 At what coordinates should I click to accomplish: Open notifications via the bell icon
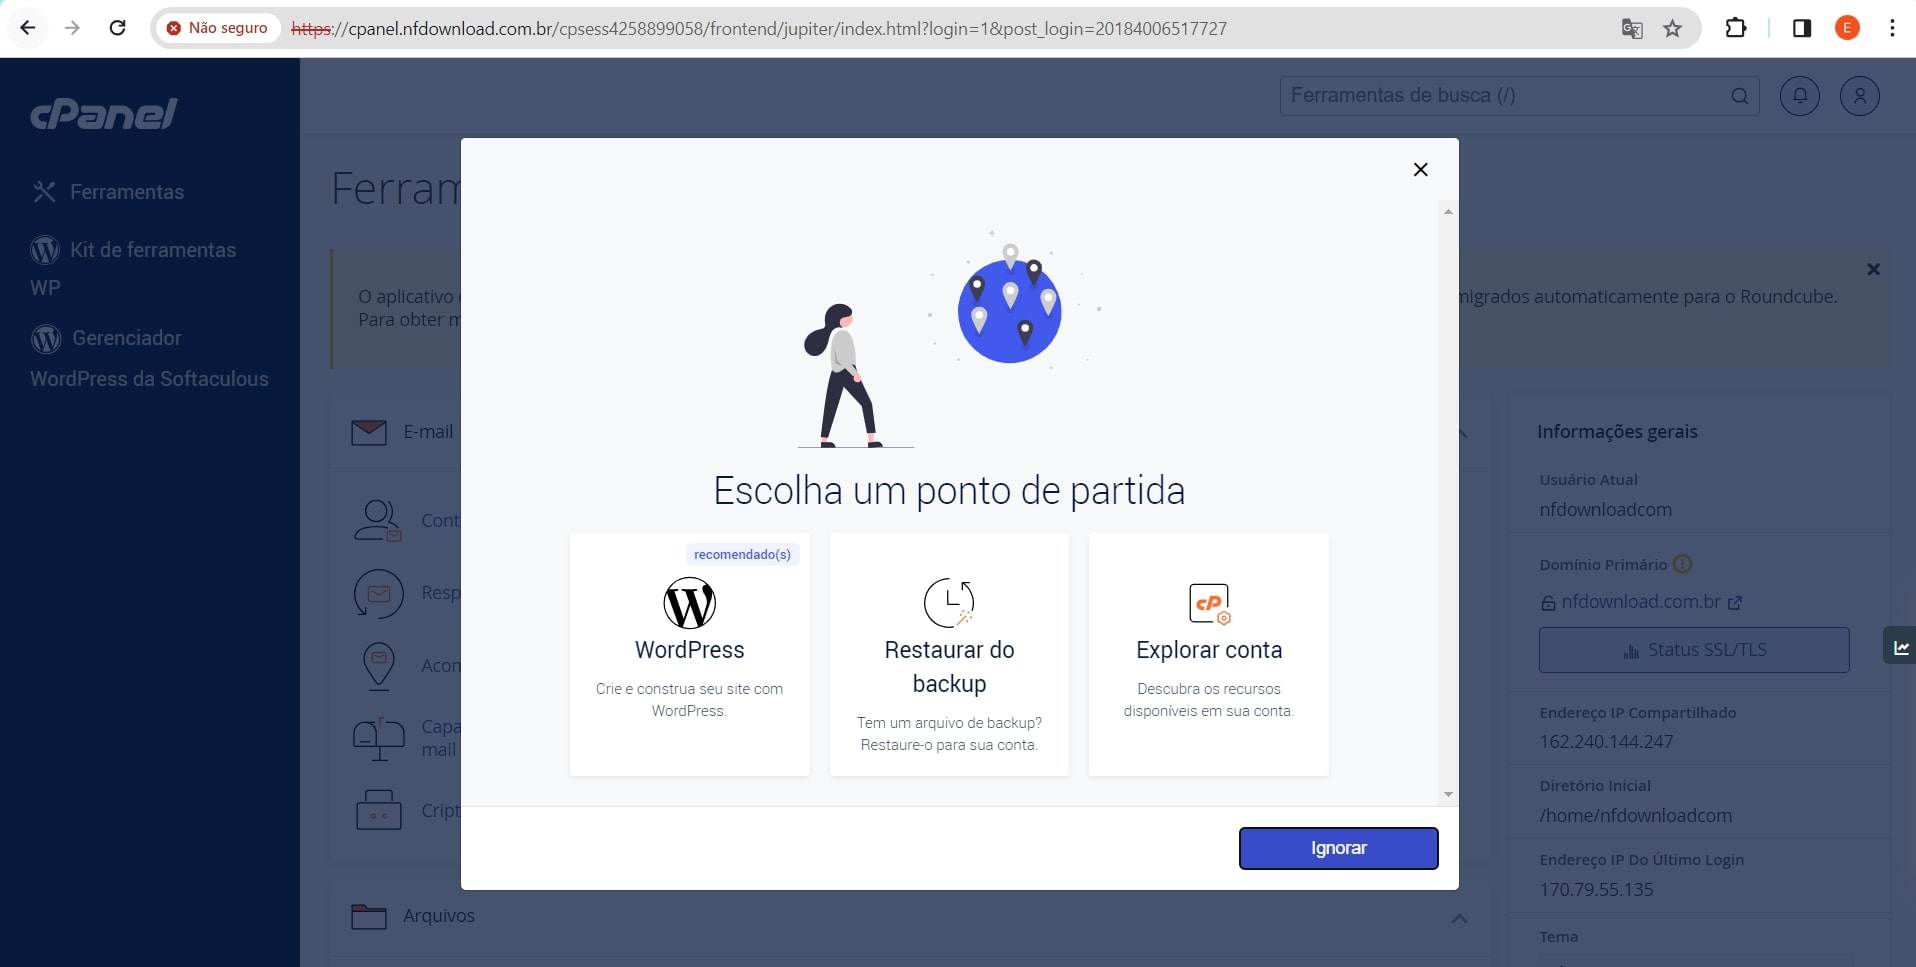coord(1798,95)
